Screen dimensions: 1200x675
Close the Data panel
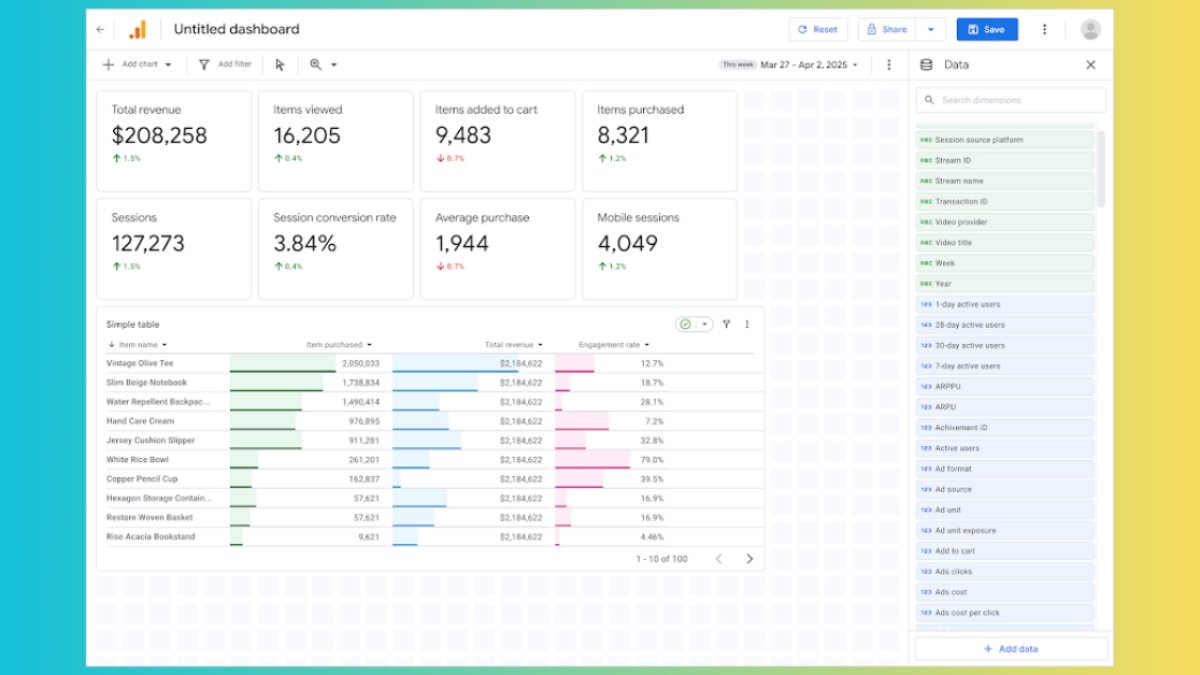(1091, 65)
